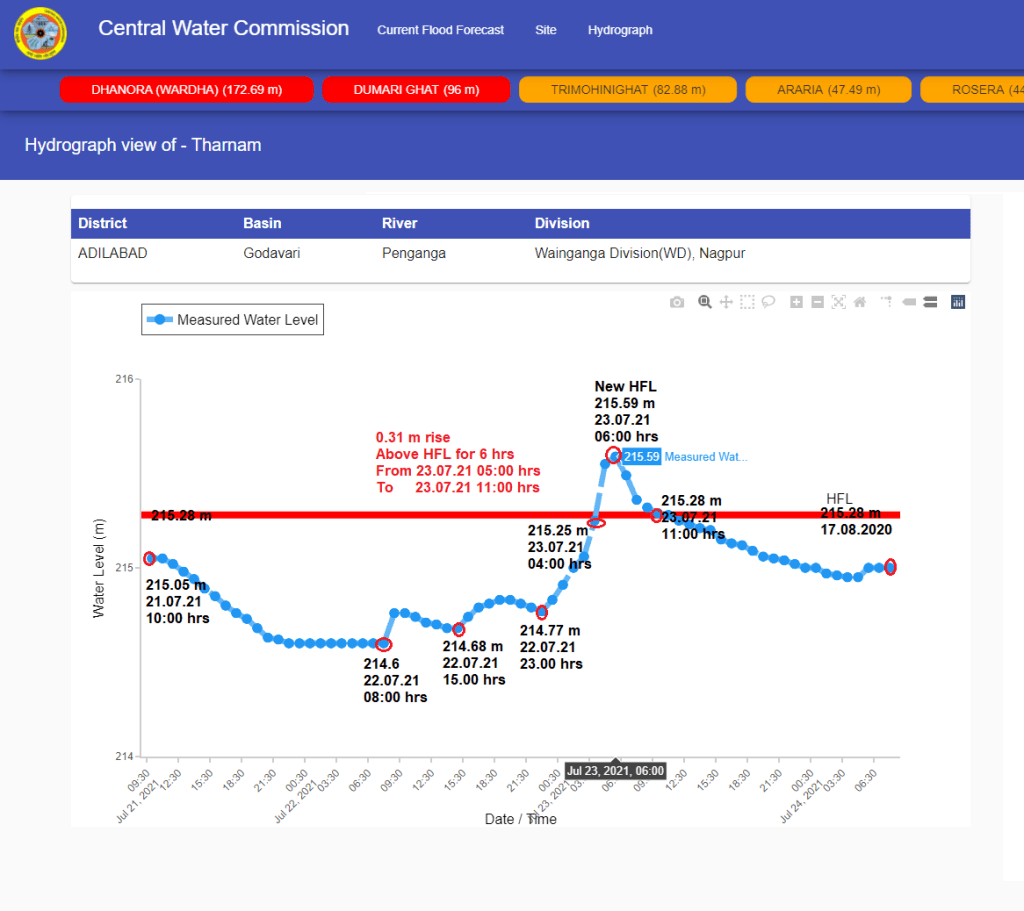1024x911 pixels.
Task: Open the Hydrograph menu item
Action: point(620,30)
